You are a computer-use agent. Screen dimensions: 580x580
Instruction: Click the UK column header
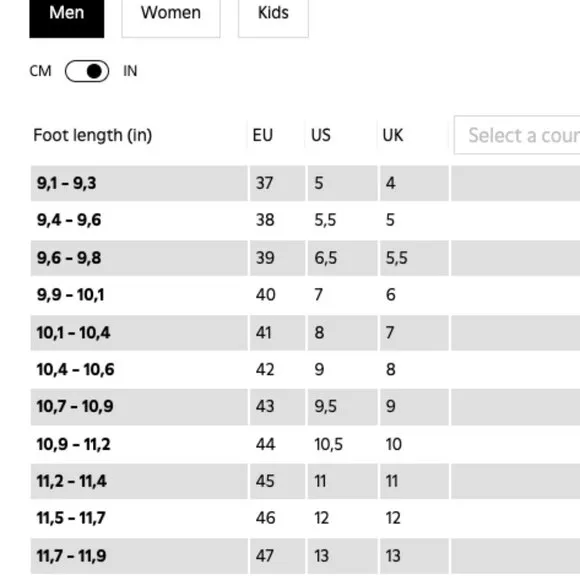pos(393,135)
